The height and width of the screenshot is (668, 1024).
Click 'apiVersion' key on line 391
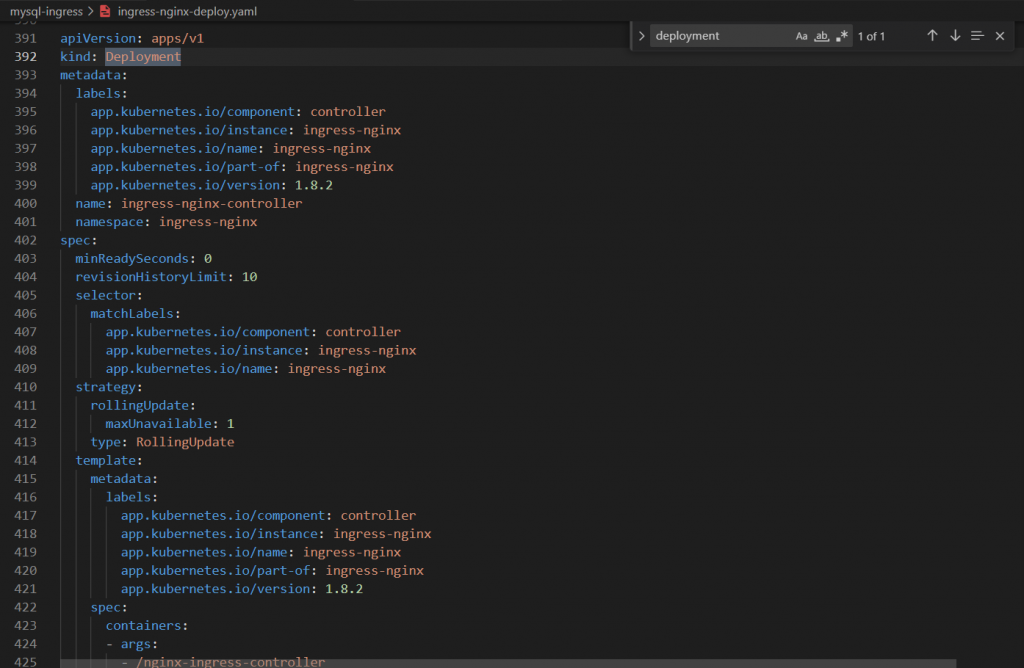(98, 39)
